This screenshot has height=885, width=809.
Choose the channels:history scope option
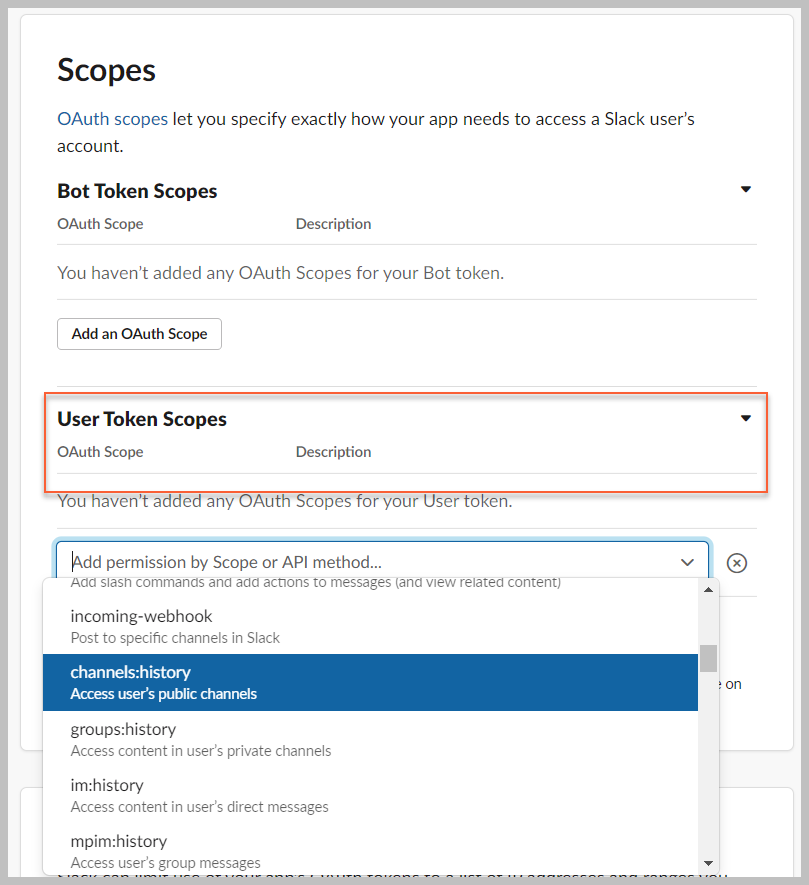(370, 682)
